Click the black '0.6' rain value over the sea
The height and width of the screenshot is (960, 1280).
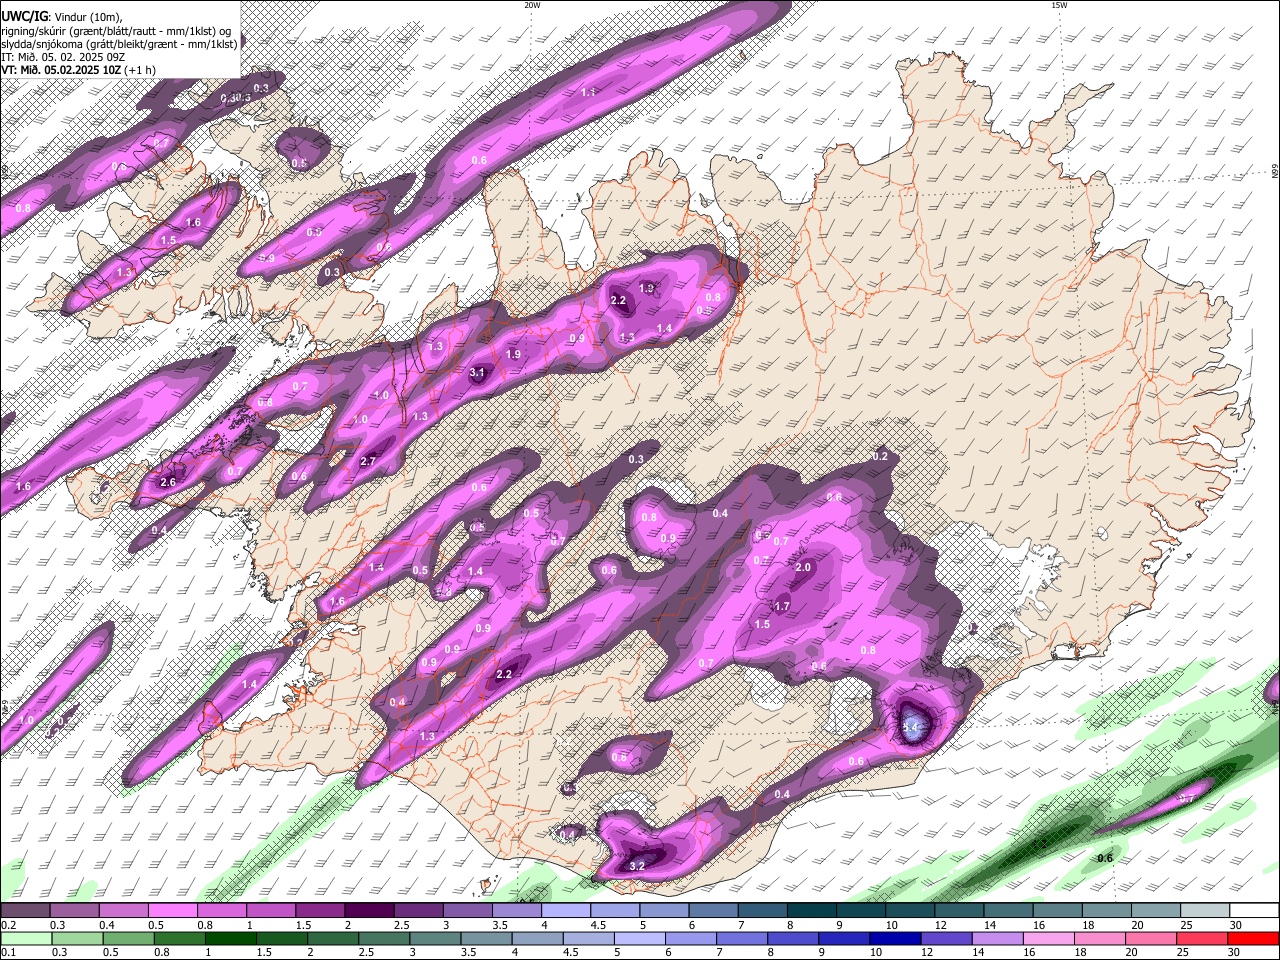[x=1105, y=858]
